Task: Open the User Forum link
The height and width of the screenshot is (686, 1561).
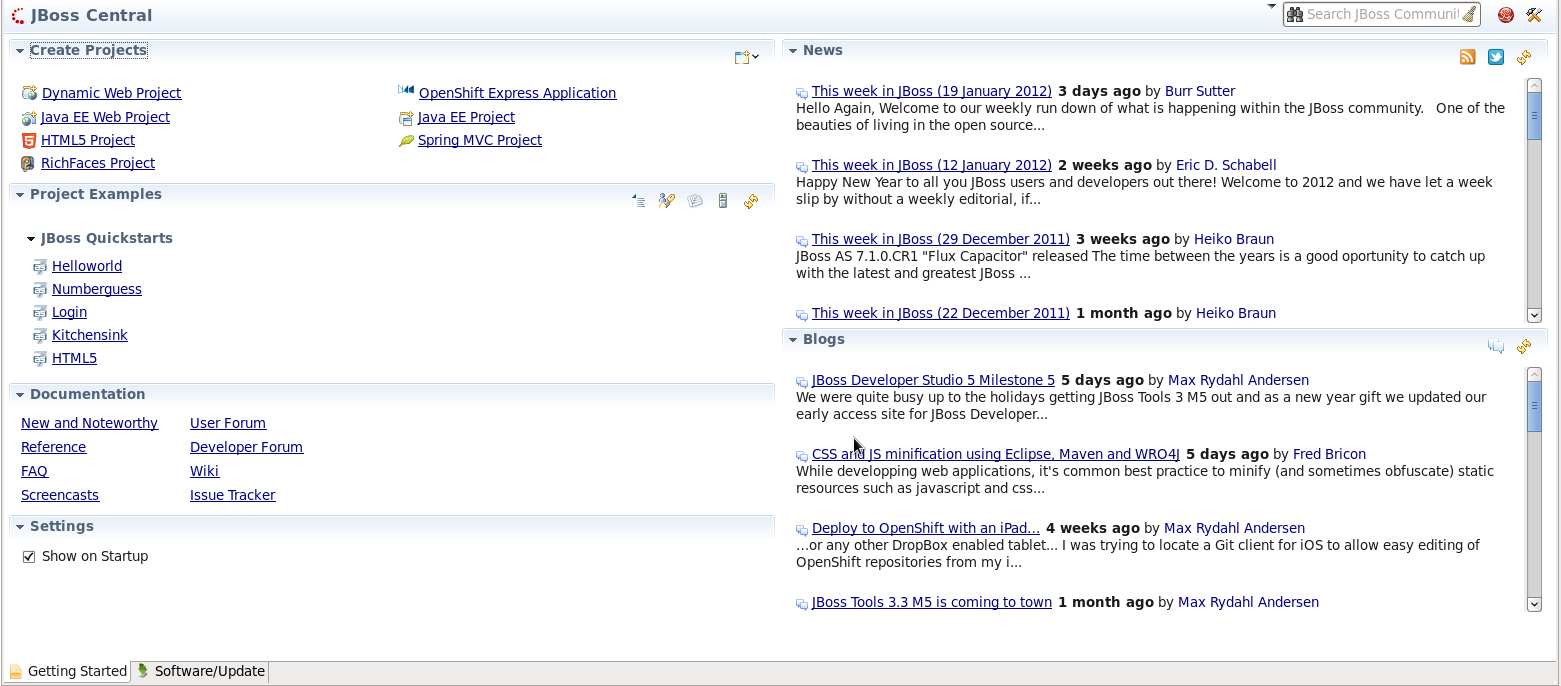Action: tap(228, 423)
